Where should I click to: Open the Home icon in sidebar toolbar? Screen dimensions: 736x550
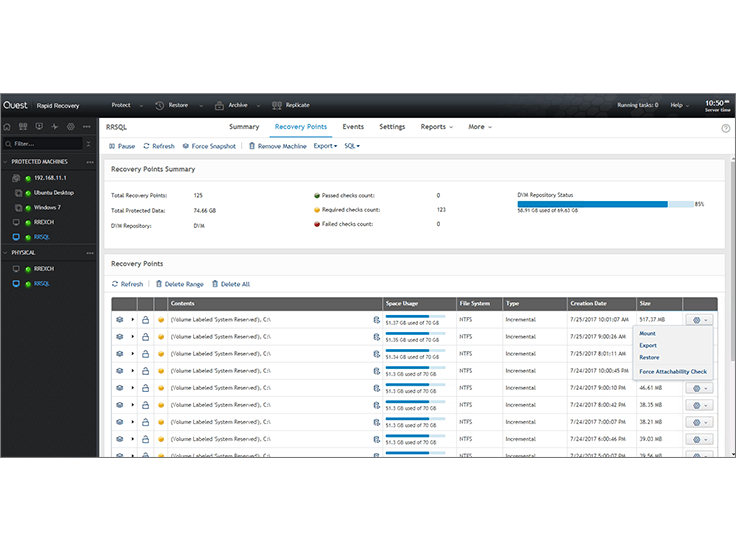7,127
